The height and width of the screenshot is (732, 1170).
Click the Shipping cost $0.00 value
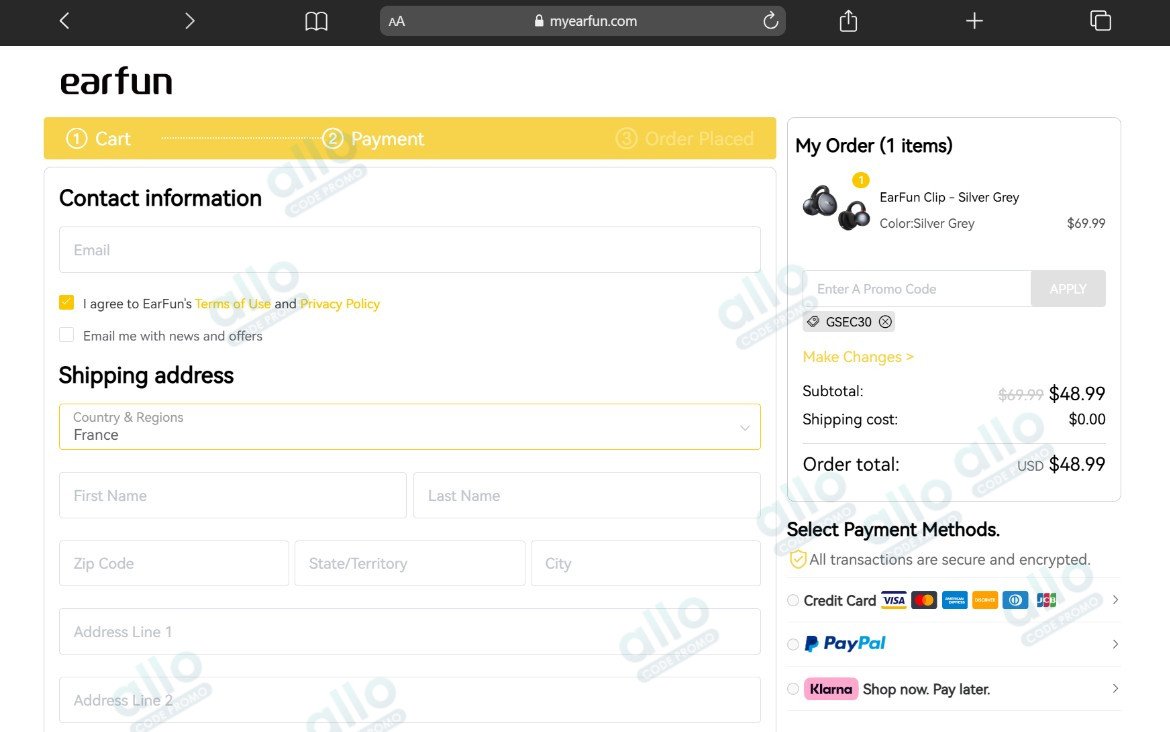[x=1086, y=419]
